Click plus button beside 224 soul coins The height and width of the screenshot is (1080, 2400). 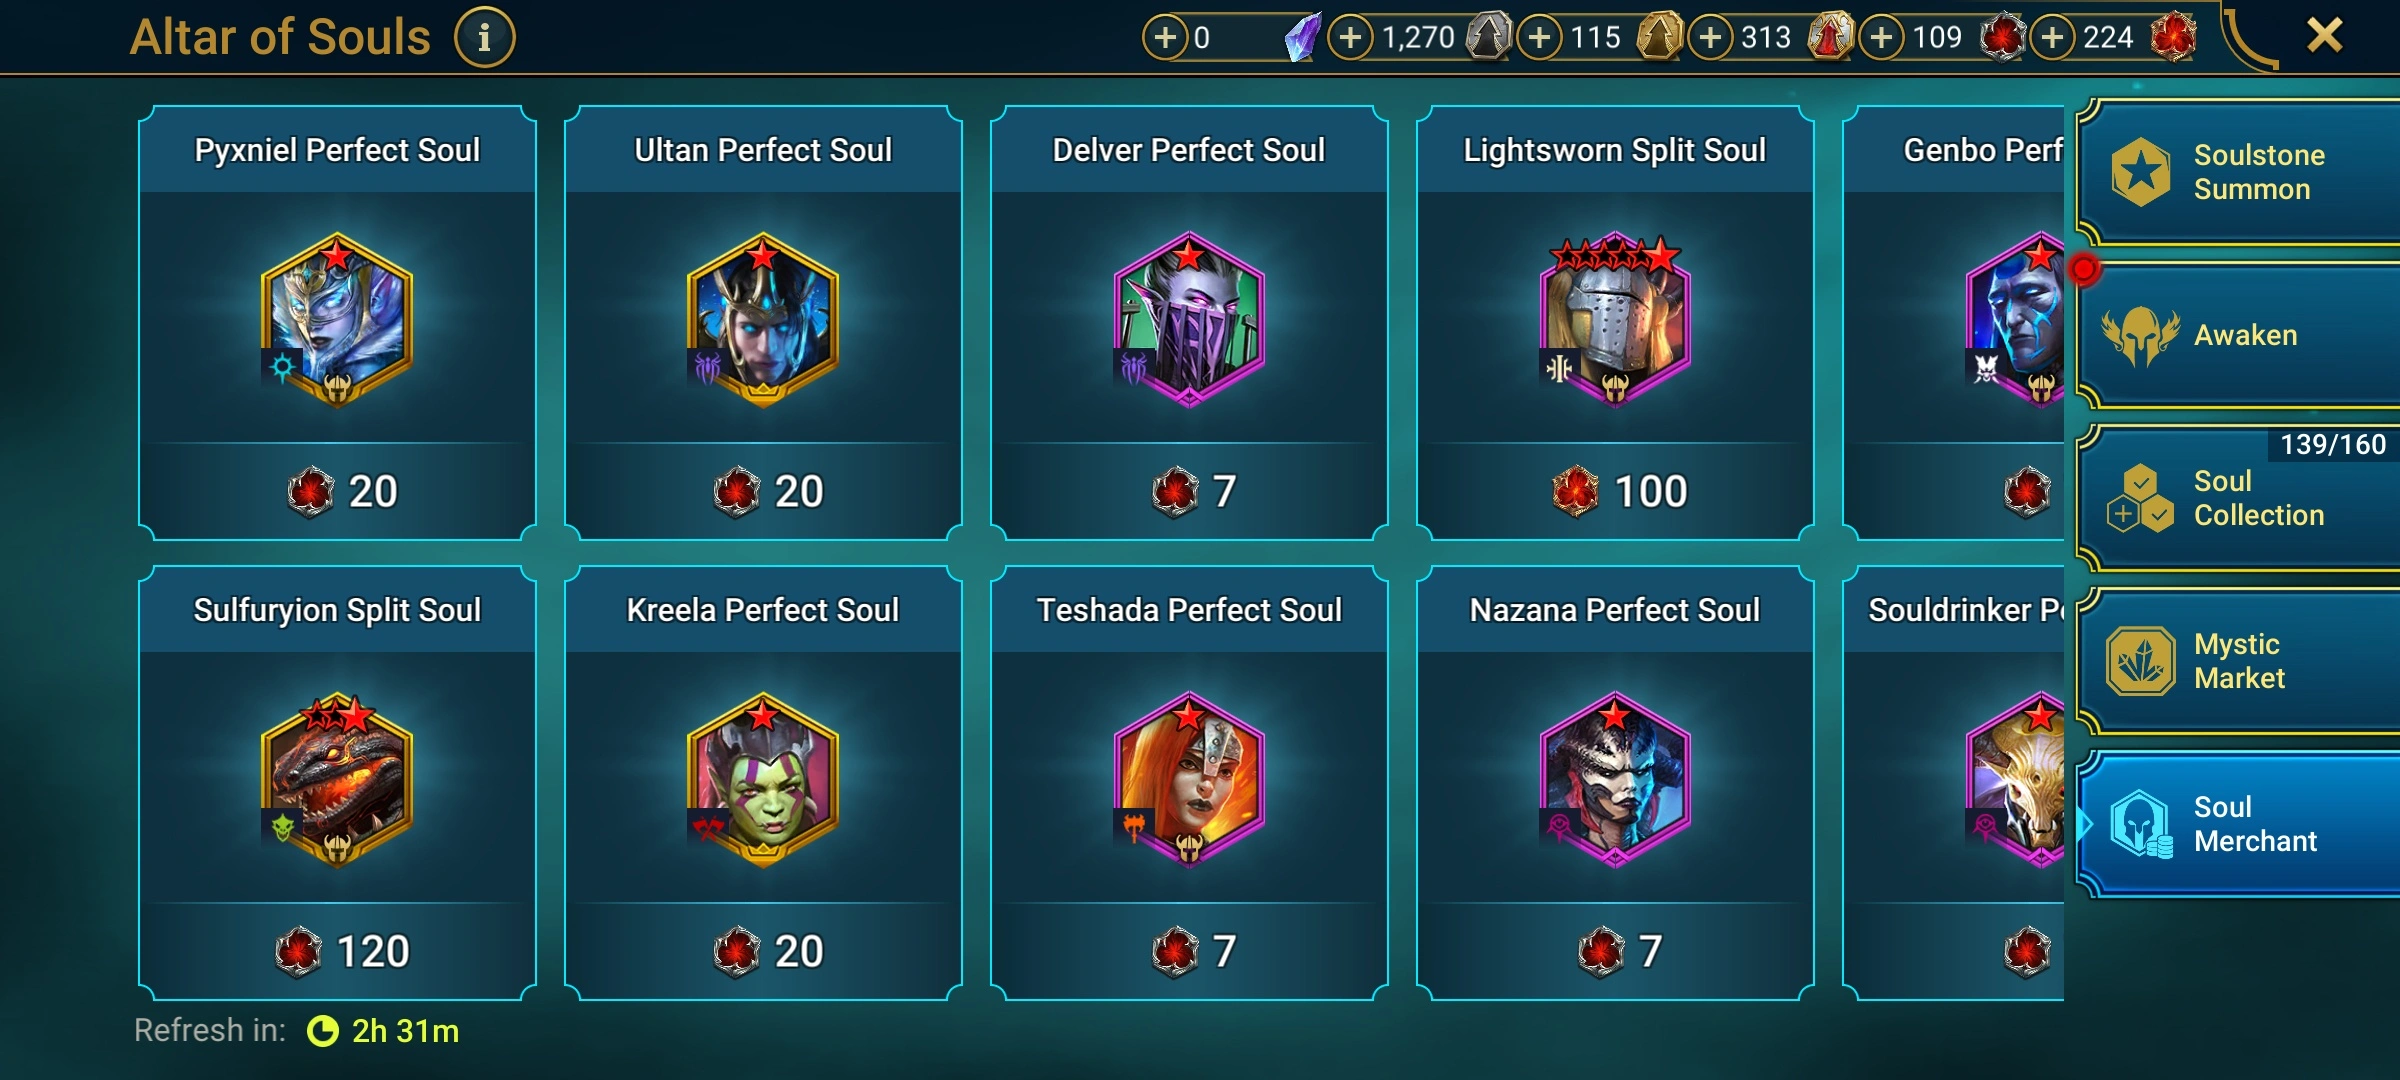(2052, 38)
